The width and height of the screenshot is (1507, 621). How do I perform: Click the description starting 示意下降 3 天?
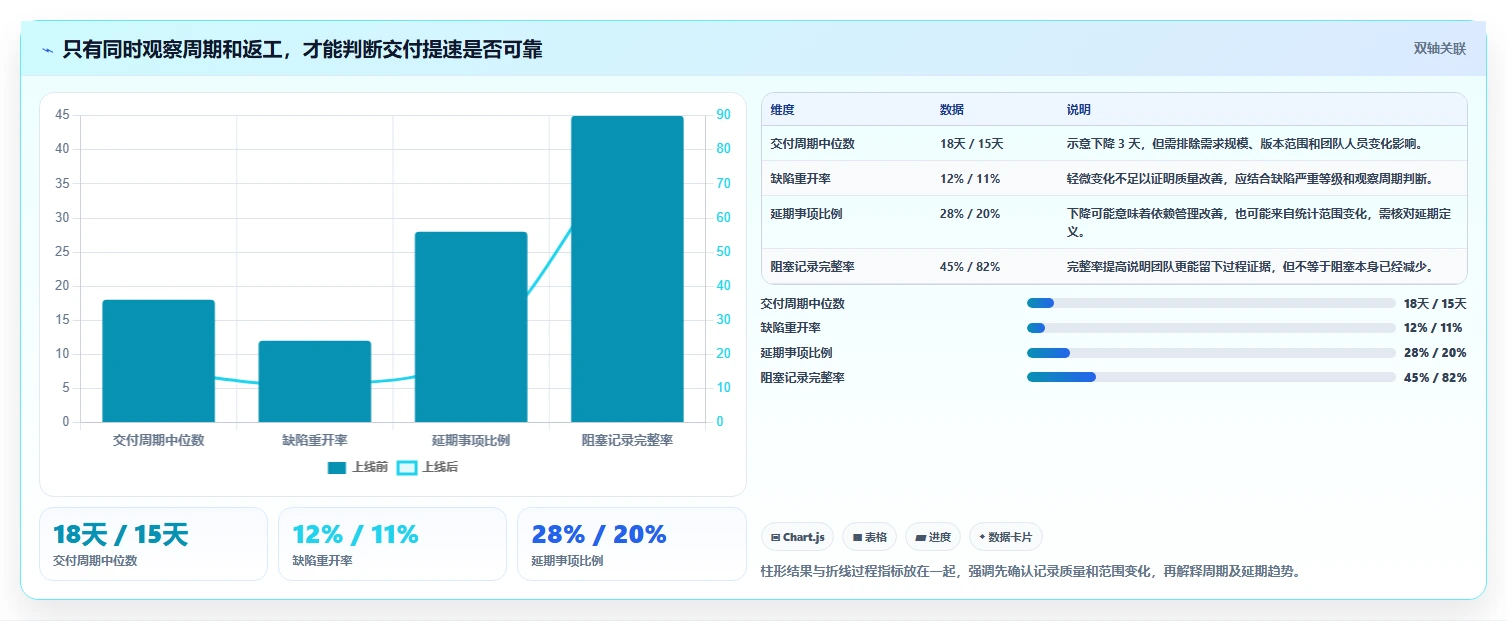click(1245, 144)
